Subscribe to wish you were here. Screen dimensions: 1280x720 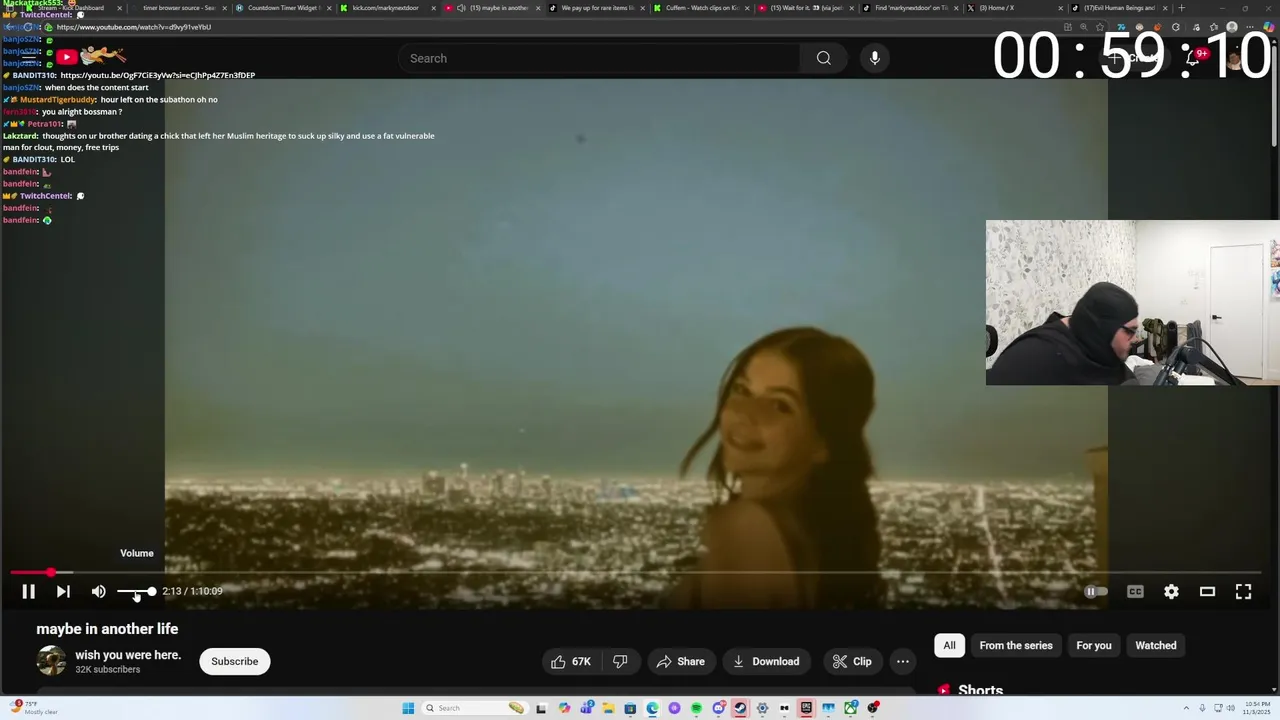coord(235,661)
